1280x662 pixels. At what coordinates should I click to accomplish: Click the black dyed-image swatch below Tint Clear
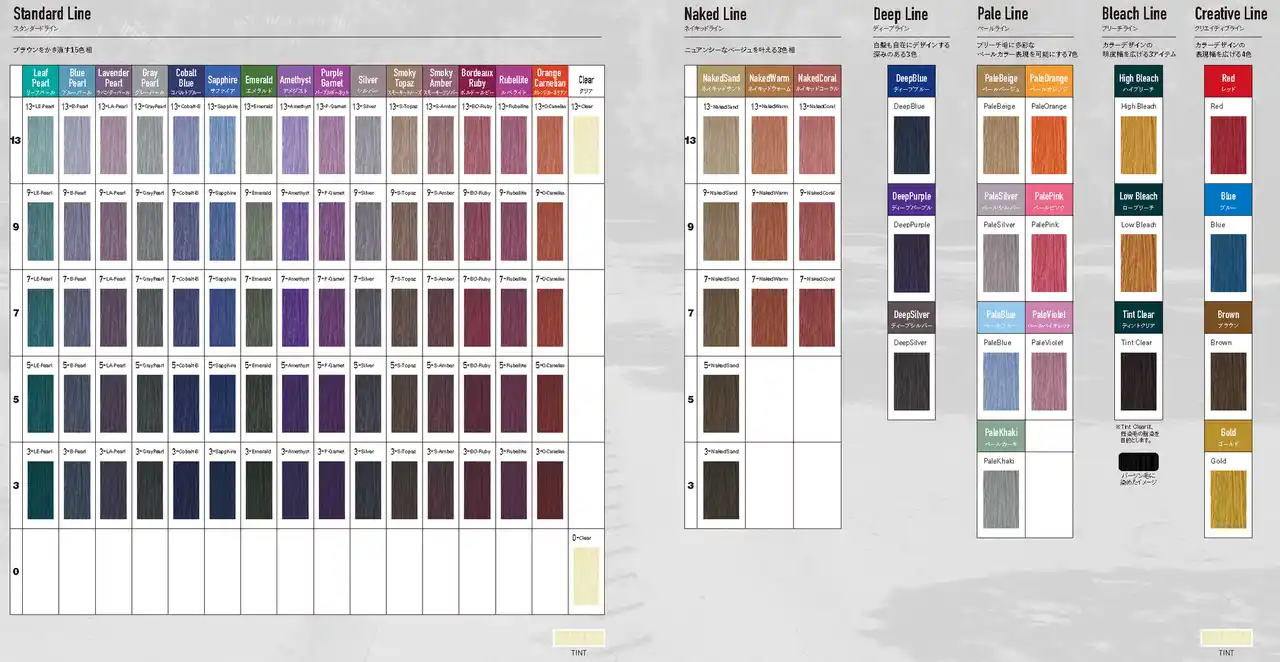pos(1137,462)
